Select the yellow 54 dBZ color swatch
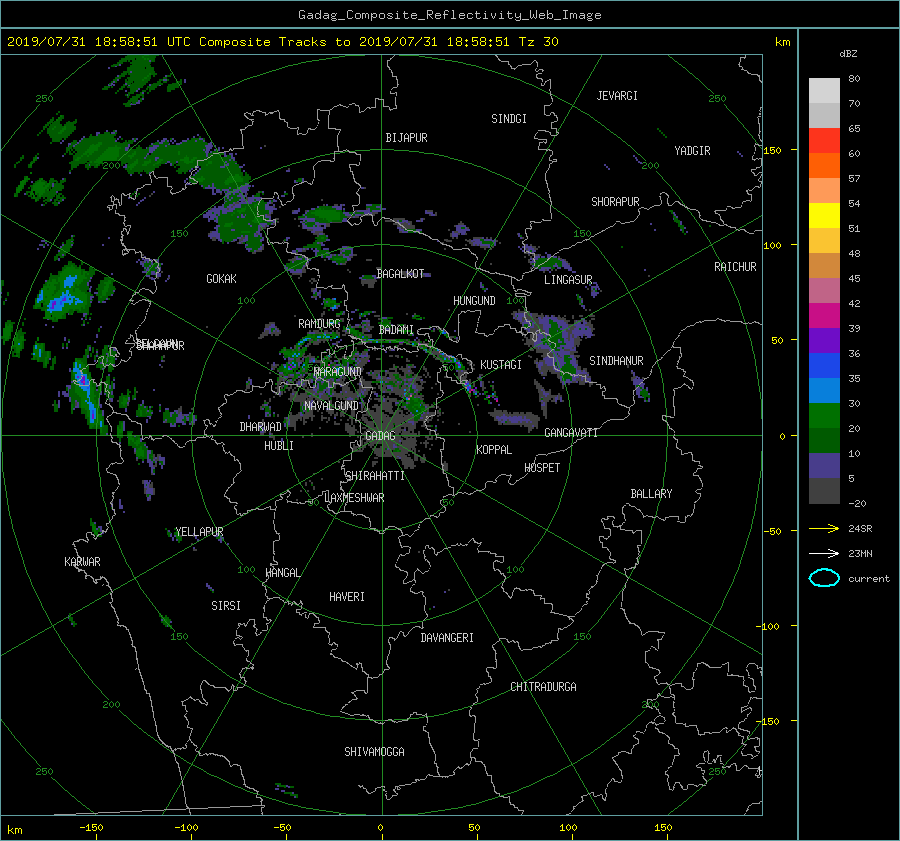This screenshot has height=841, width=900. [x=824, y=215]
